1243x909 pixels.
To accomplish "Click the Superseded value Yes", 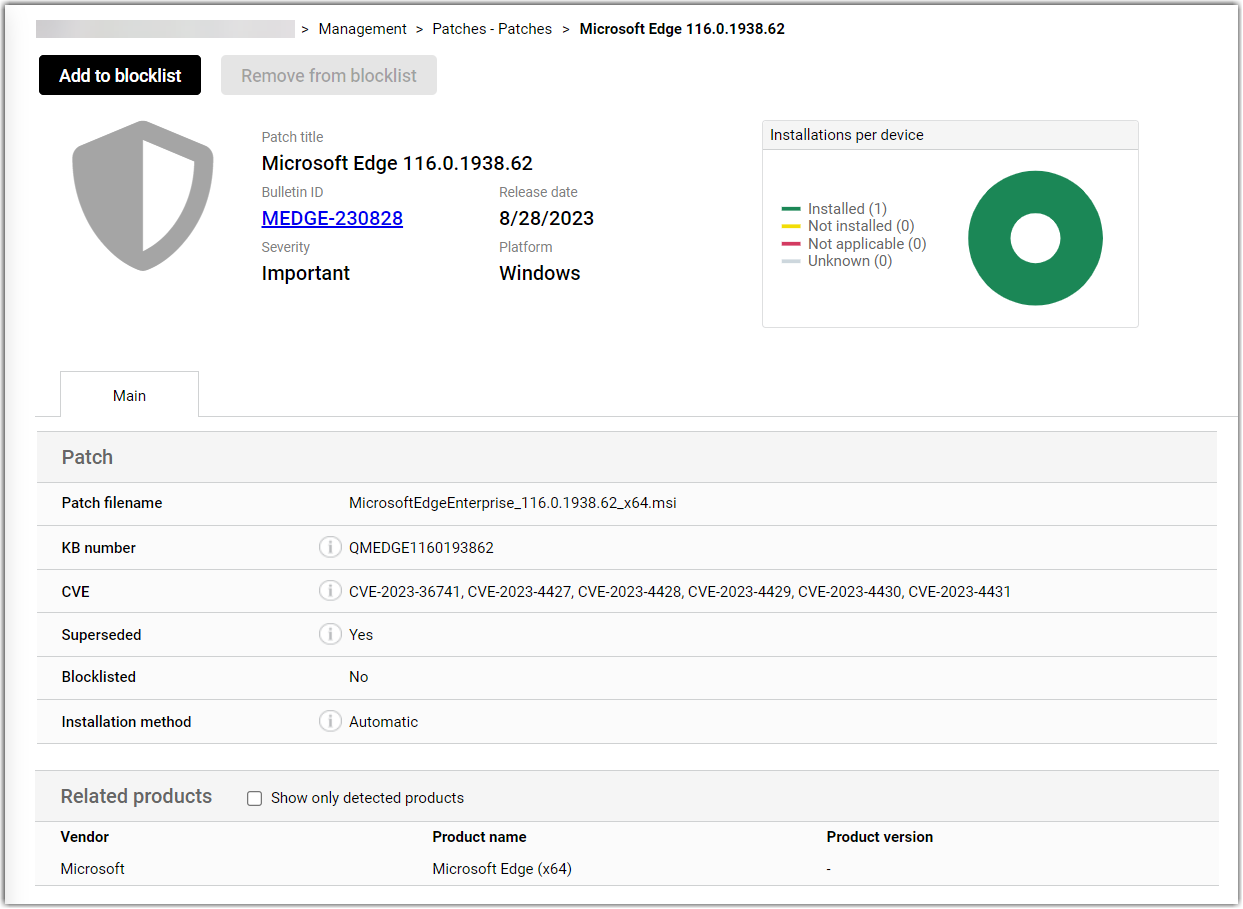I will click(361, 635).
